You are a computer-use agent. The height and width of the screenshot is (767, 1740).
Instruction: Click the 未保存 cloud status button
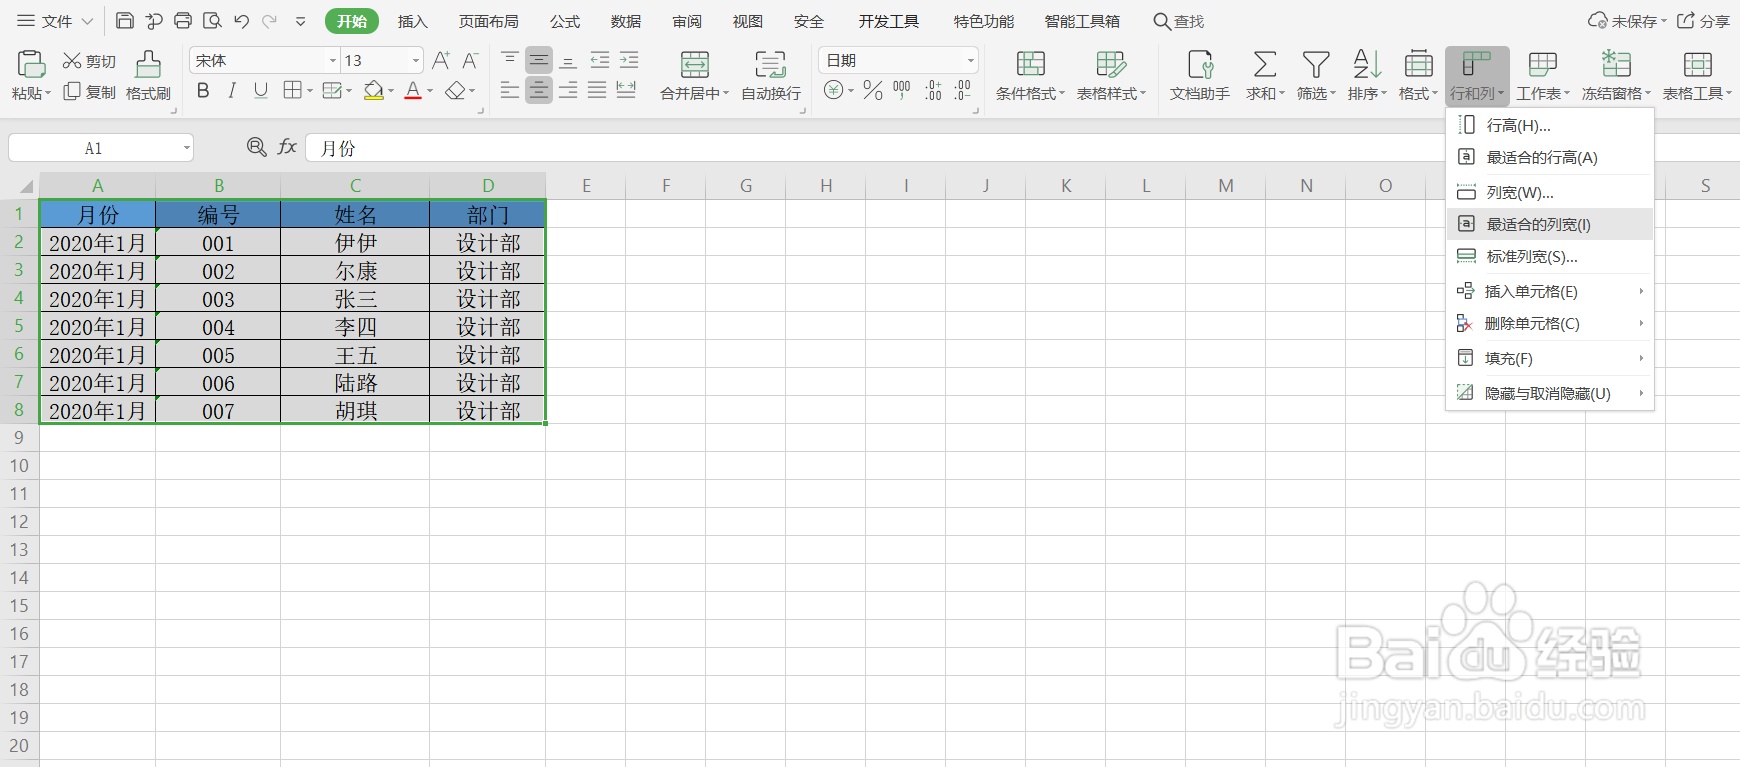point(1627,21)
